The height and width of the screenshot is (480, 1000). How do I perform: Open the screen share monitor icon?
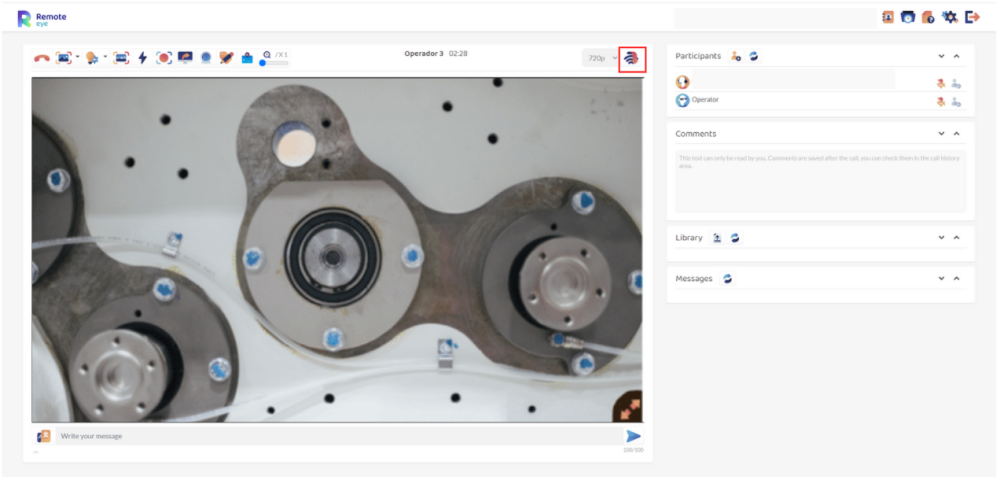click(x=186, y=57)
